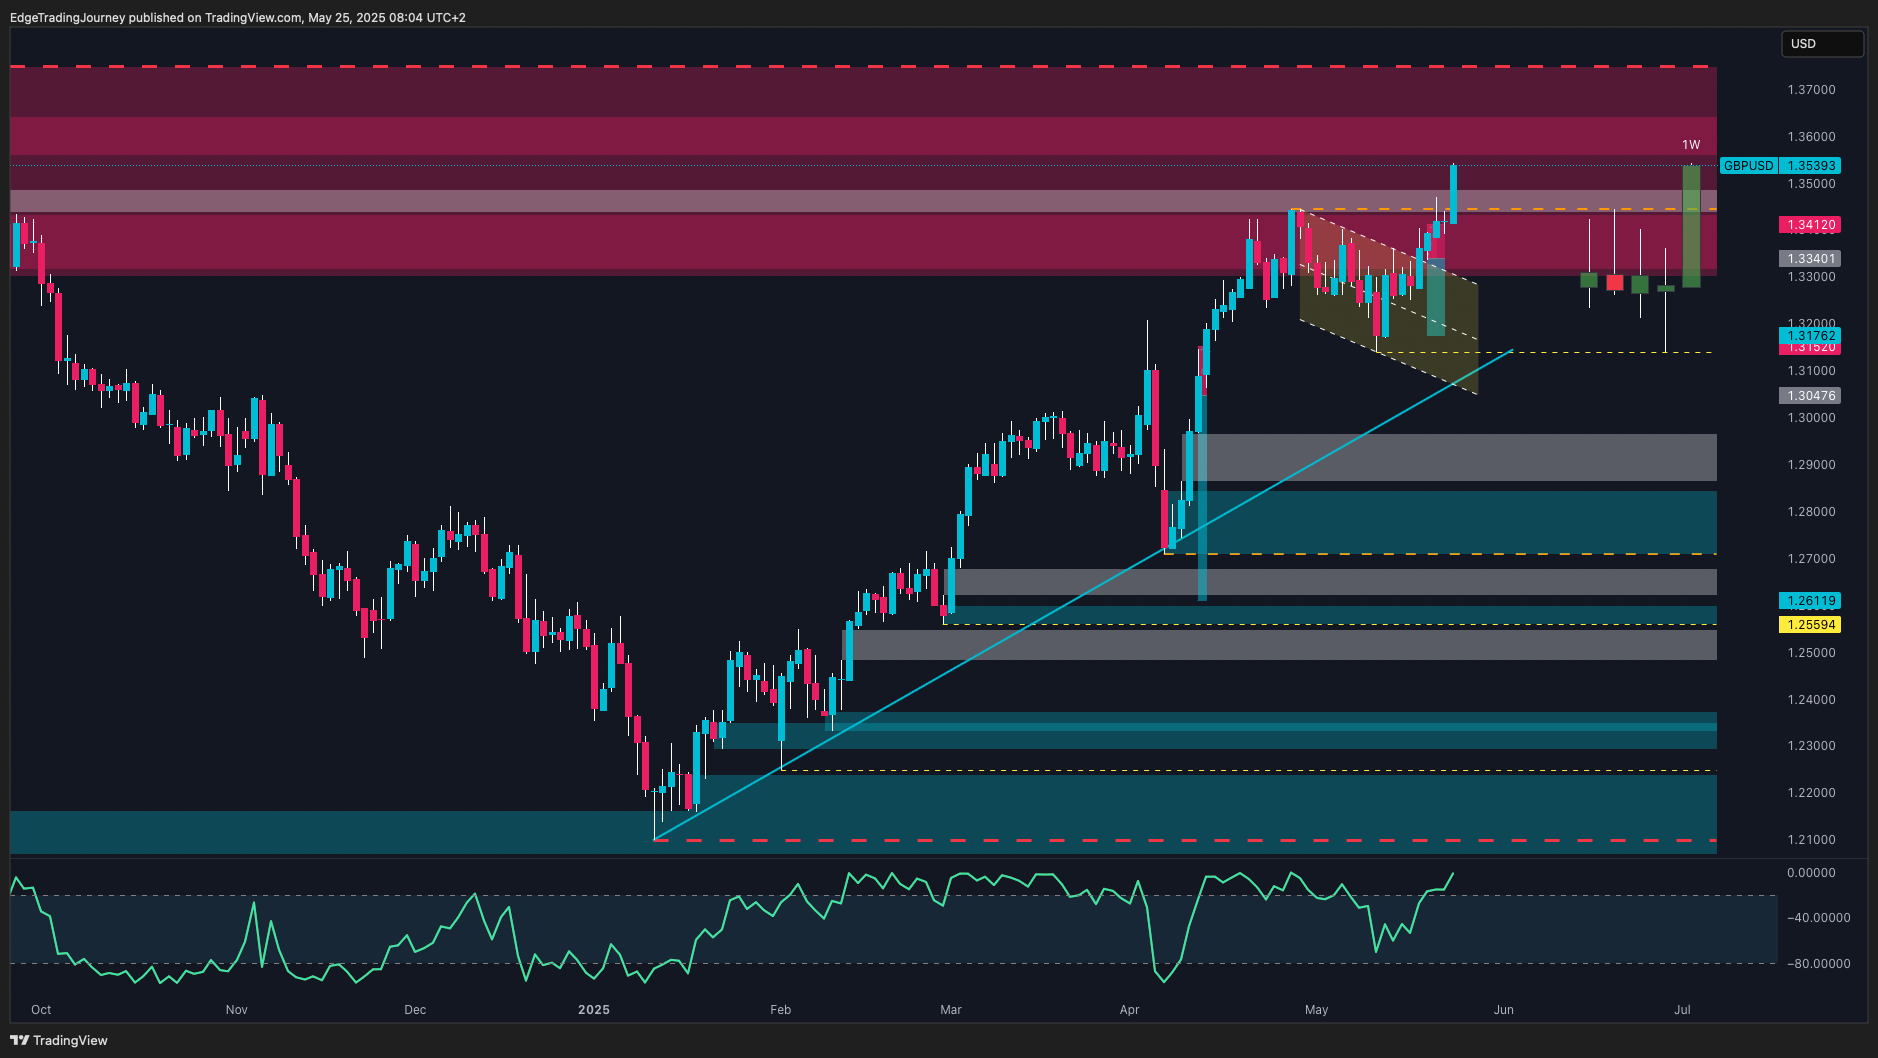Screen dimensions: 1878x1058
Task: Click the 1.37000 price scale value
Action: tap(1811, 90)
